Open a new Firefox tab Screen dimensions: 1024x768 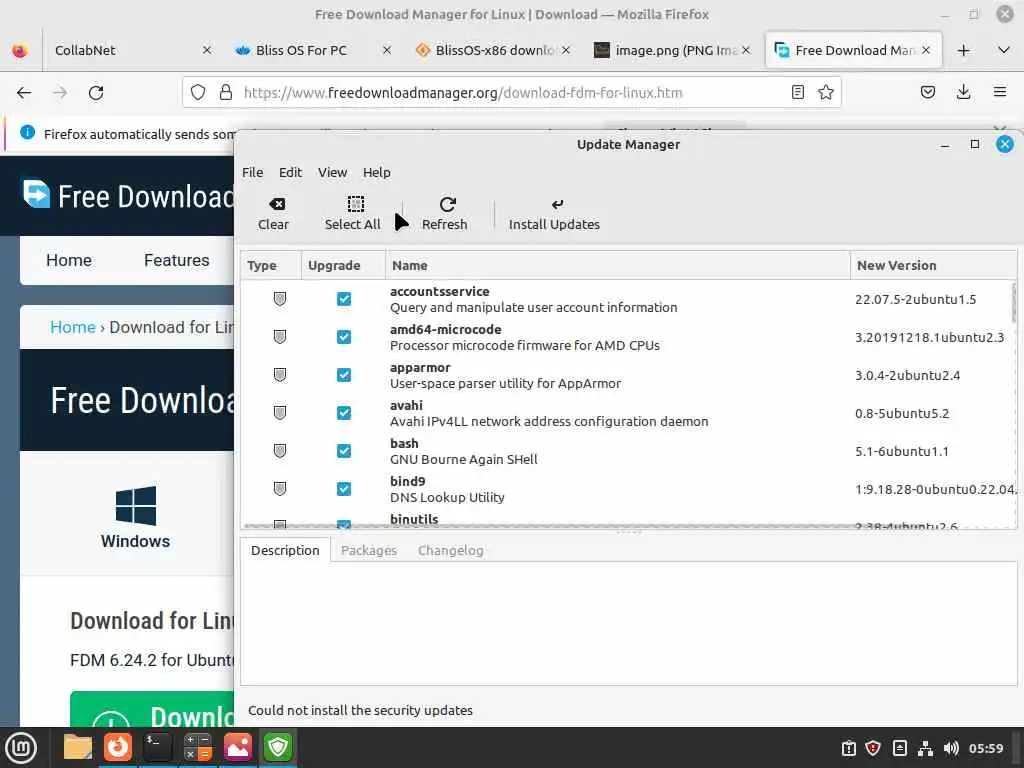tap(963, 50)
